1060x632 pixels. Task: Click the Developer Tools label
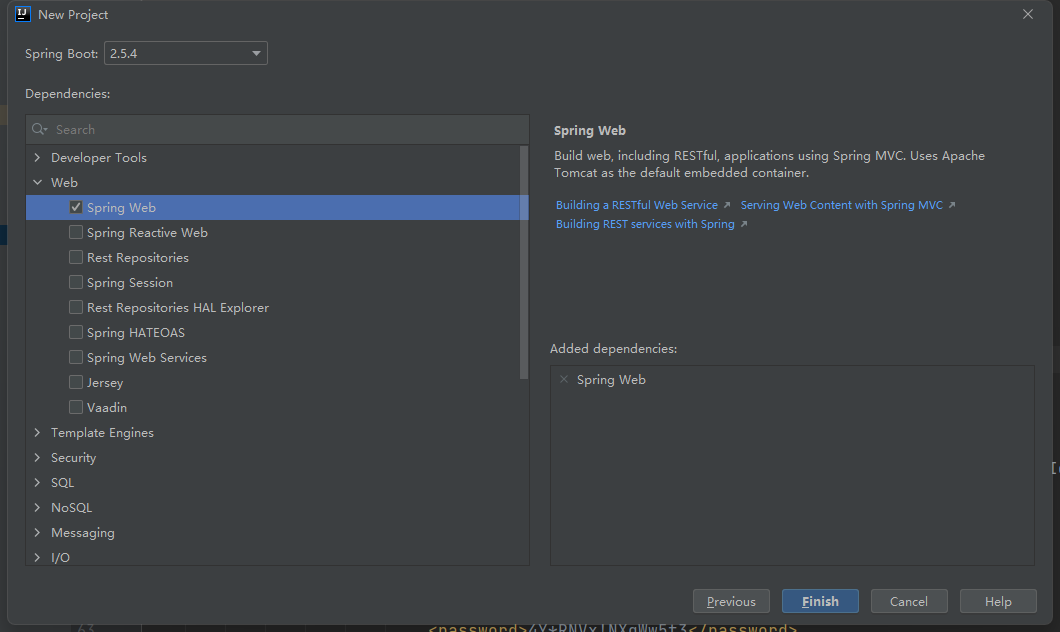point(99,157)
